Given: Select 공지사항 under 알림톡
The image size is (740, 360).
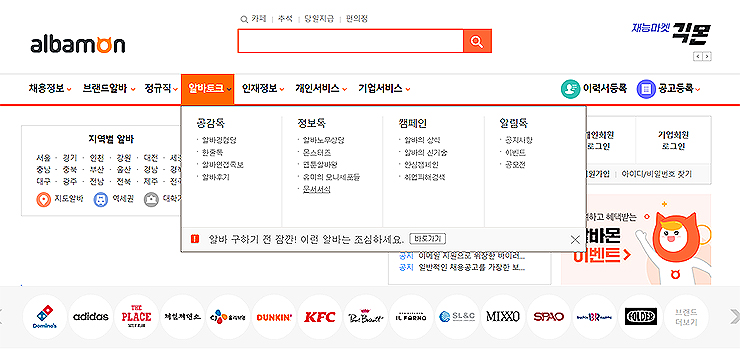Looking at the screenshot, I should click(519, 140).
